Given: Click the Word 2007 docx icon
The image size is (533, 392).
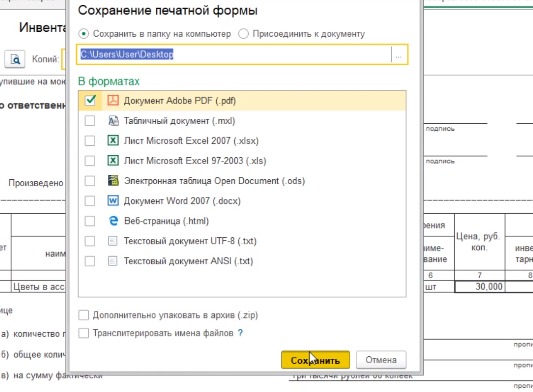Looking at the screenshot, I should coord(113,201).
